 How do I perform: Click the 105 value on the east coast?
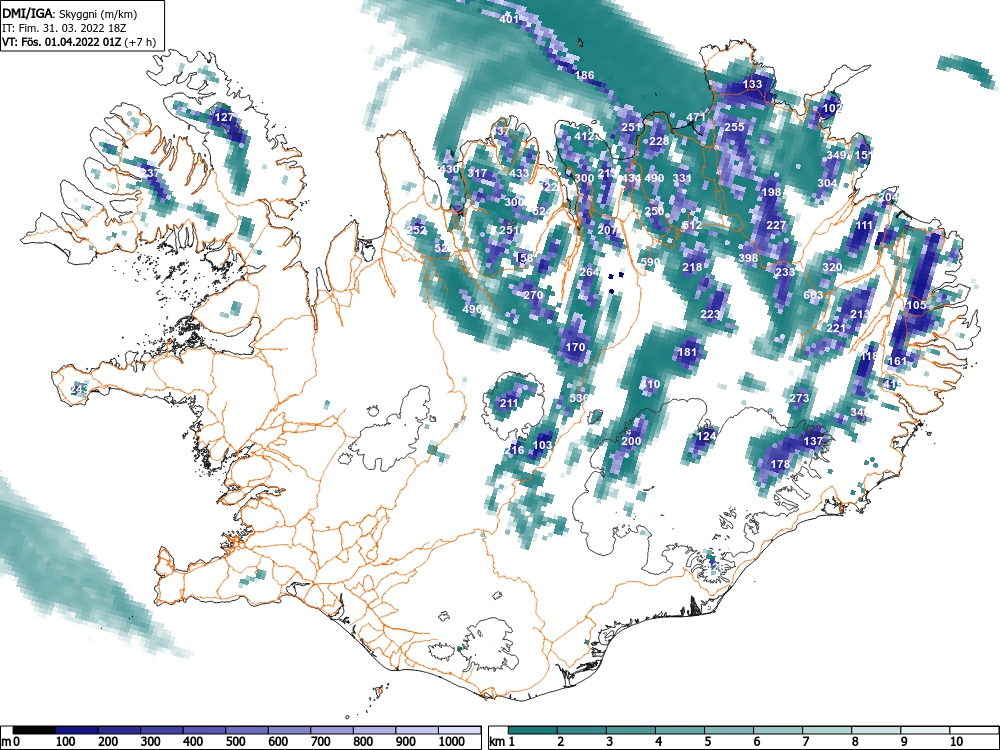pyautogui.click(x=916, y=306)
